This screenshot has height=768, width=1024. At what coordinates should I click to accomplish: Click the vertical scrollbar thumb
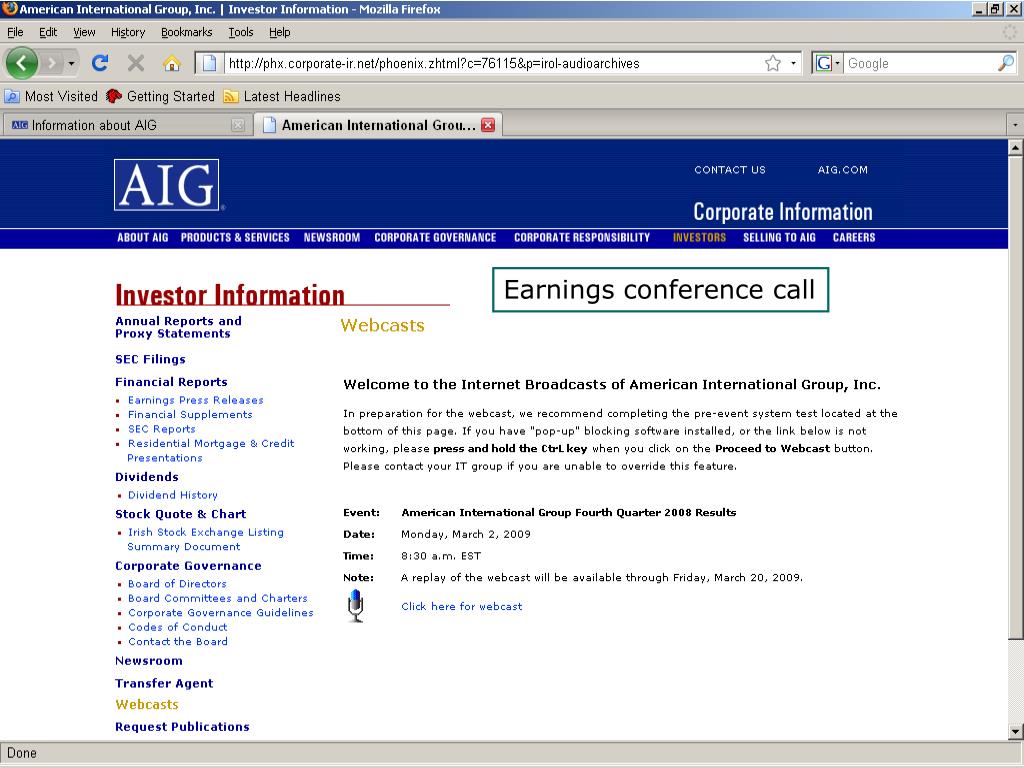click(x=1016, y=398)
